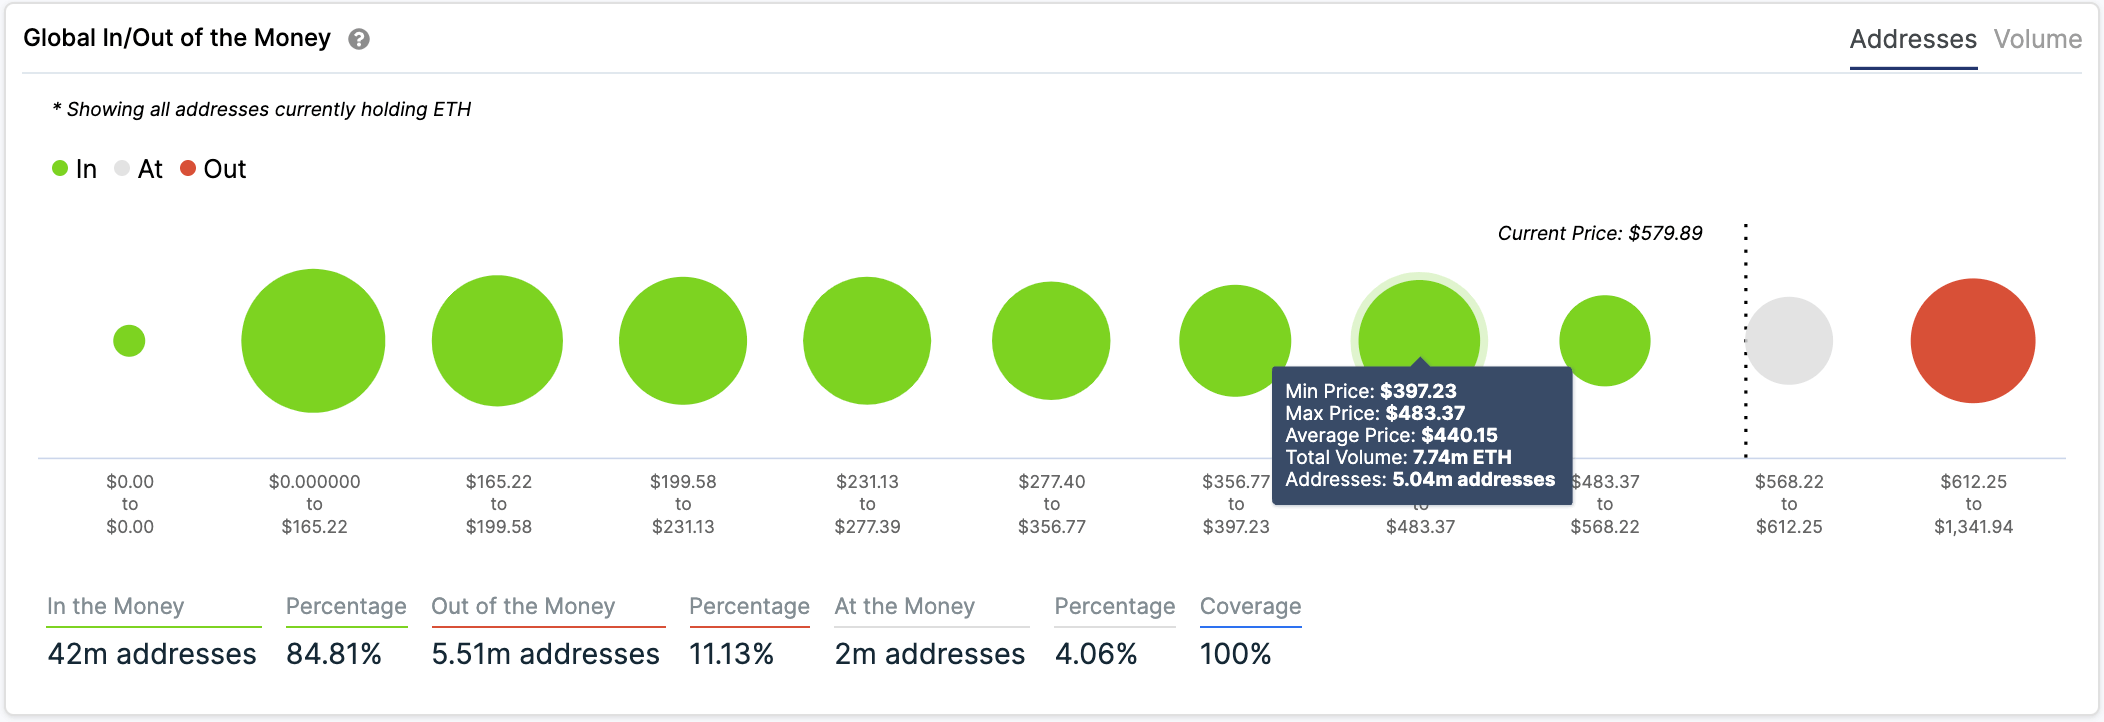Click the red Out of the Money bubble

pyautogui.click(x=1973, y=341)
